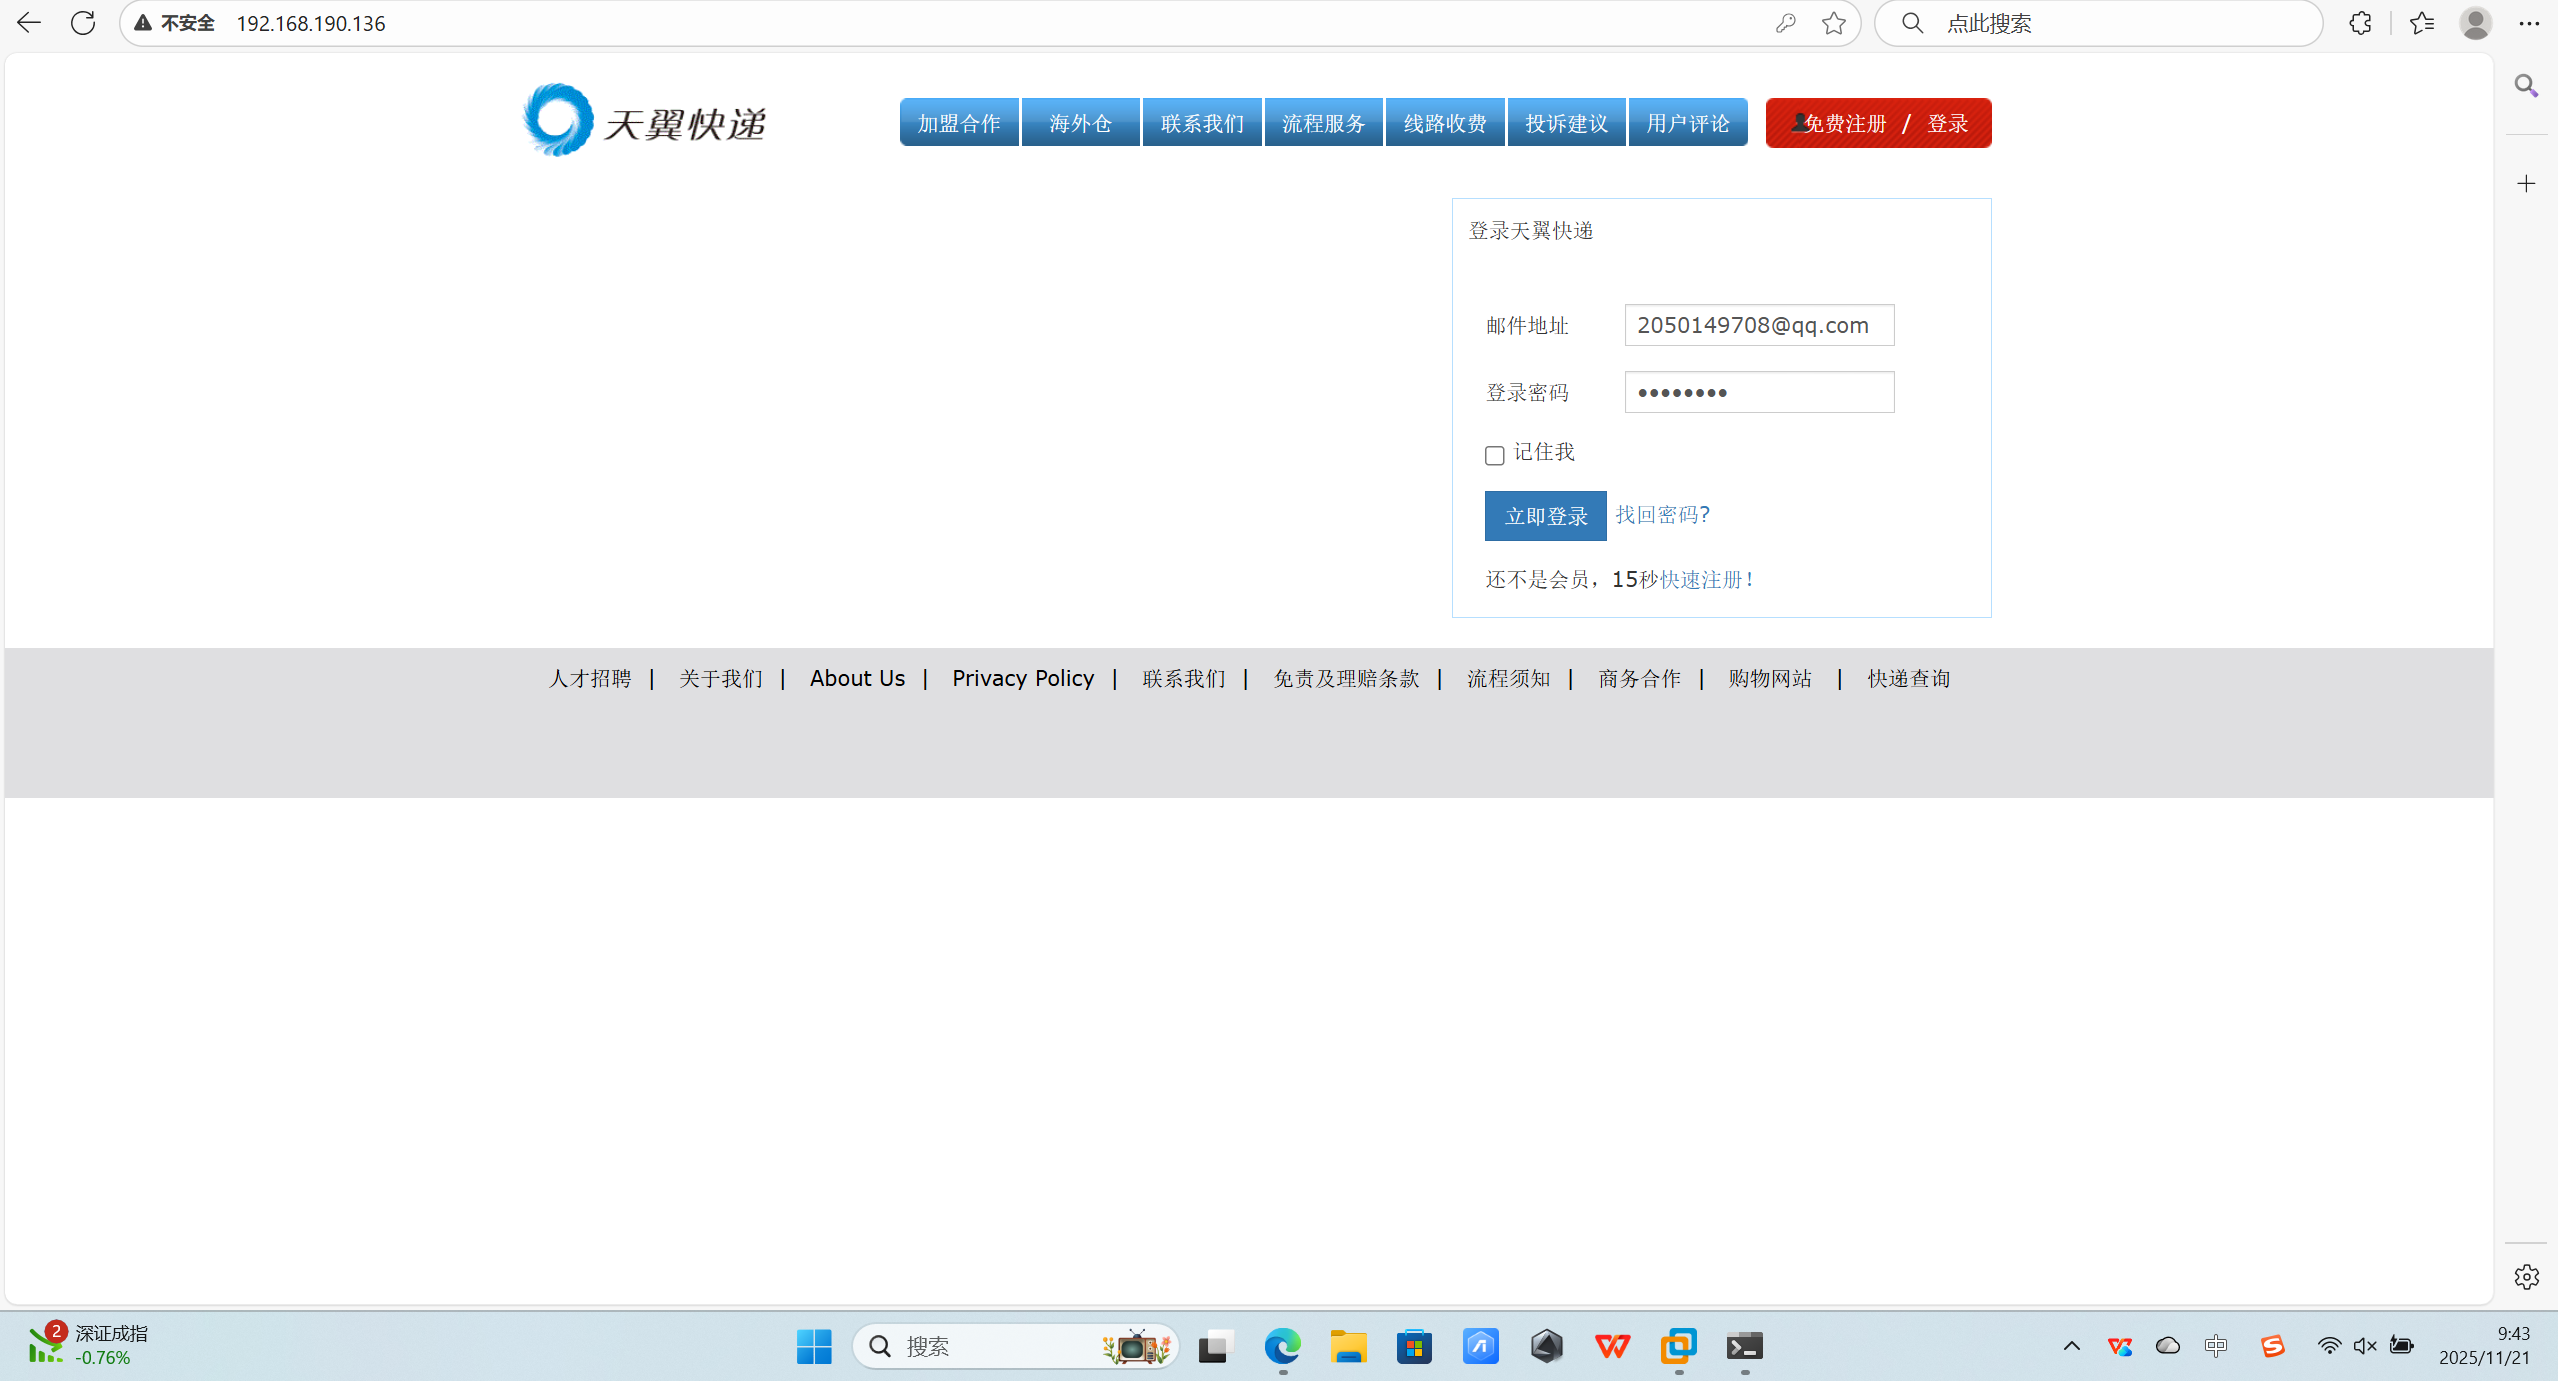
Task: Open the Windows Start button in the taskbar
Action: tap(814, 1346)
